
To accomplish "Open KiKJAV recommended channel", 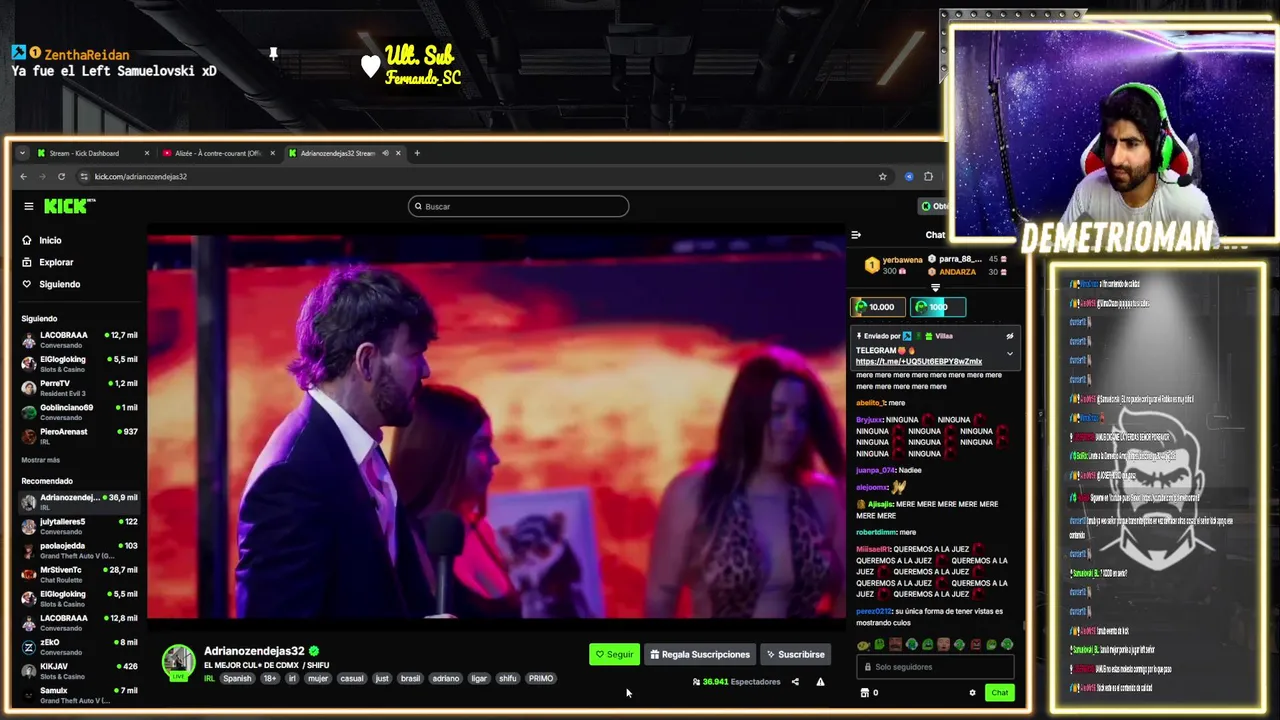I will pos(80,670).
